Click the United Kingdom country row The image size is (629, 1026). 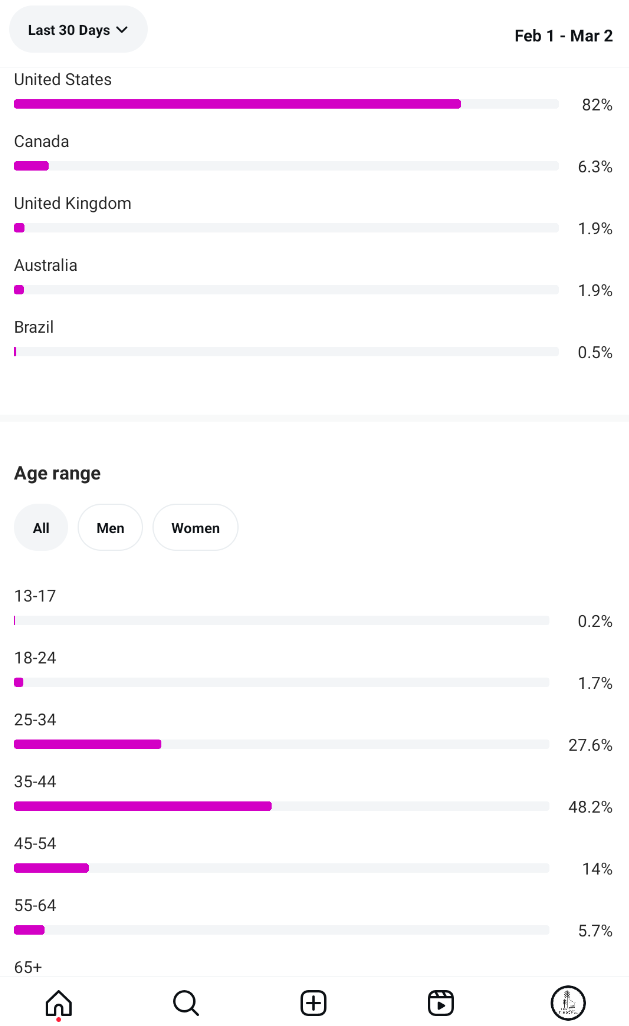tap(313, 216)
